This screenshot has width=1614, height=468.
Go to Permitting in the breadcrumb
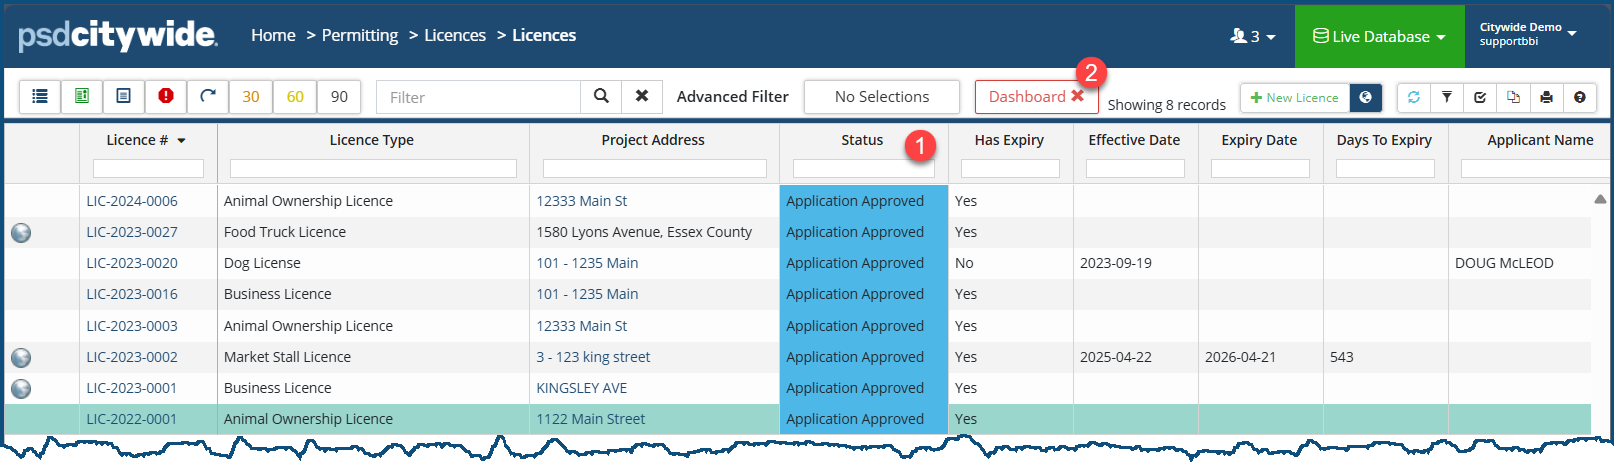coord(360,36)
